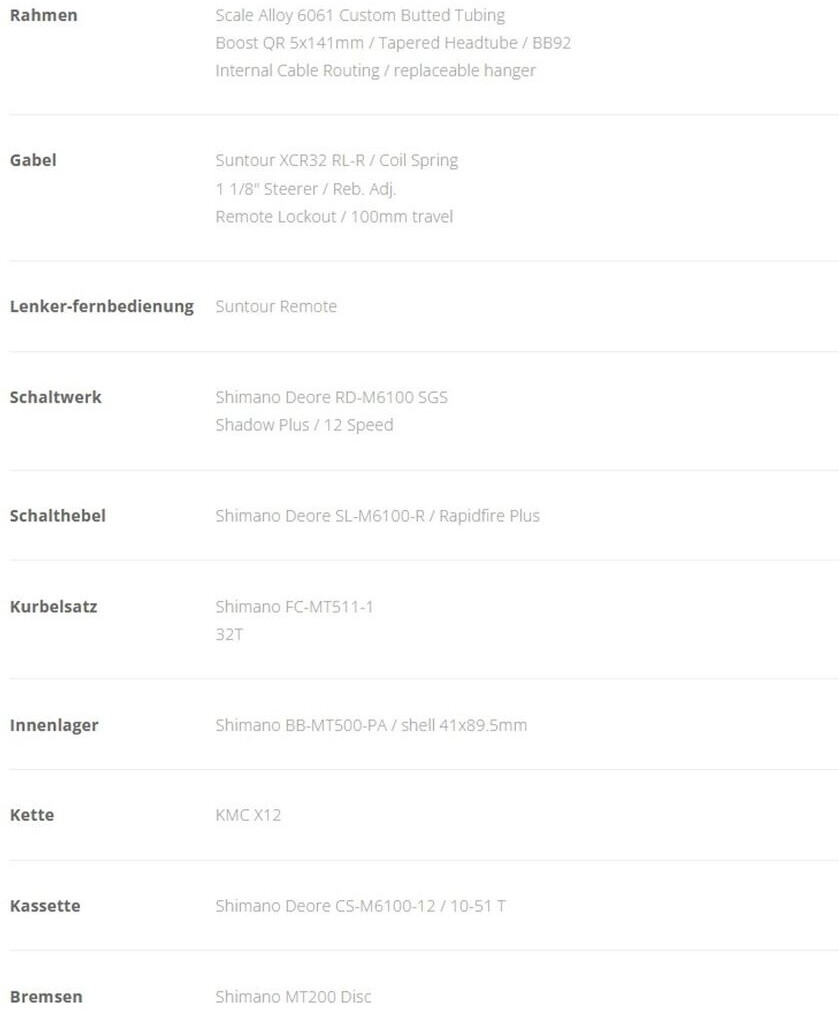Screen dimensions: 839x1011
Task: Click the Shimano MT200 Disc brakes text
Action: click(x=293, y=997)
